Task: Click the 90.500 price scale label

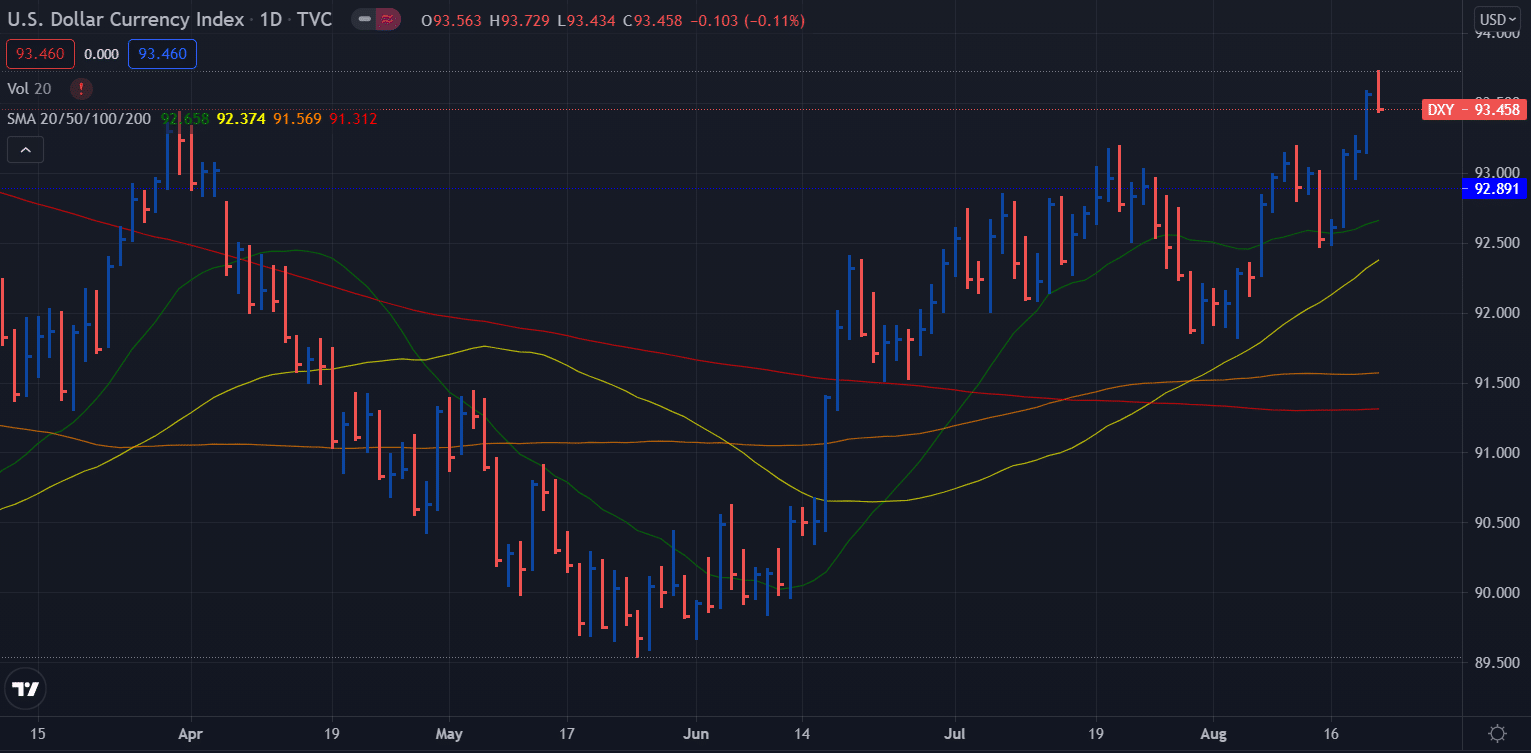Action: [1497, 523]
